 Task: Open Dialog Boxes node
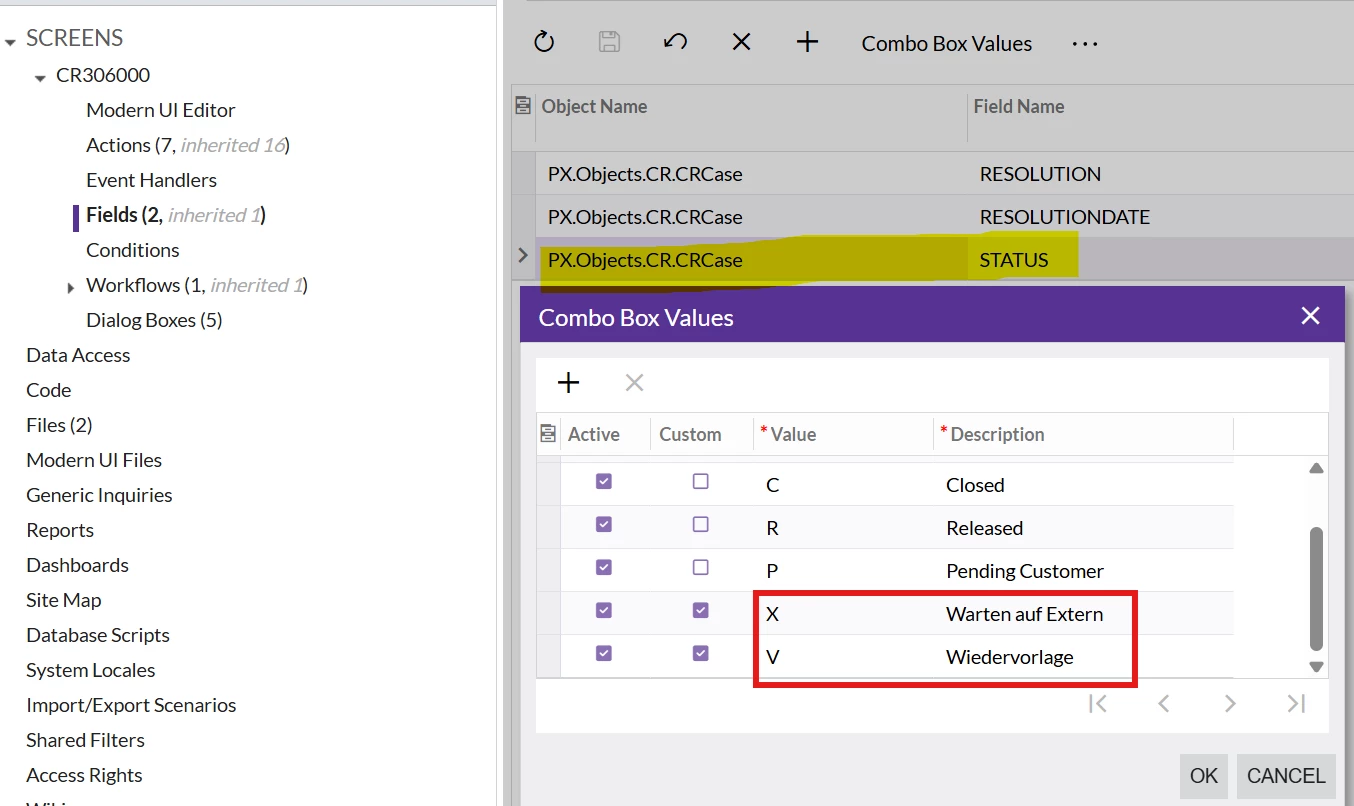click(154, 320)
